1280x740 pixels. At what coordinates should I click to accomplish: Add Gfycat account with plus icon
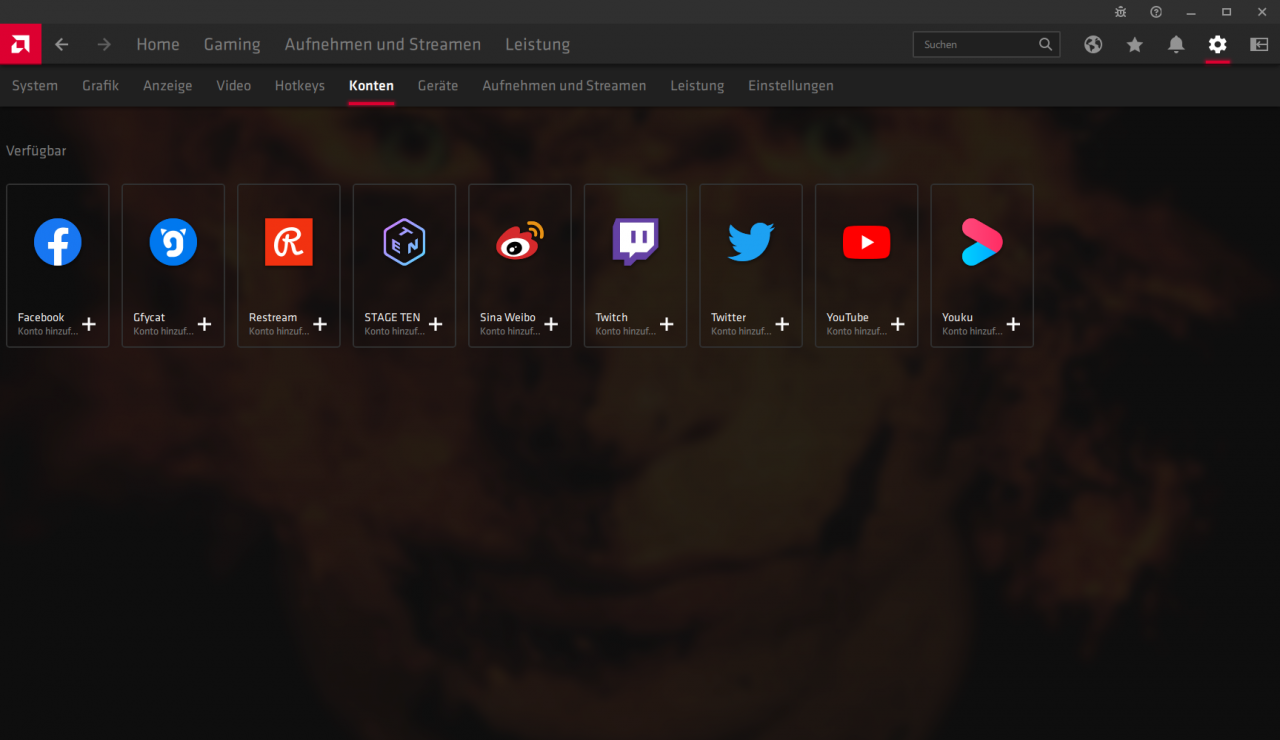pos(204,324)
